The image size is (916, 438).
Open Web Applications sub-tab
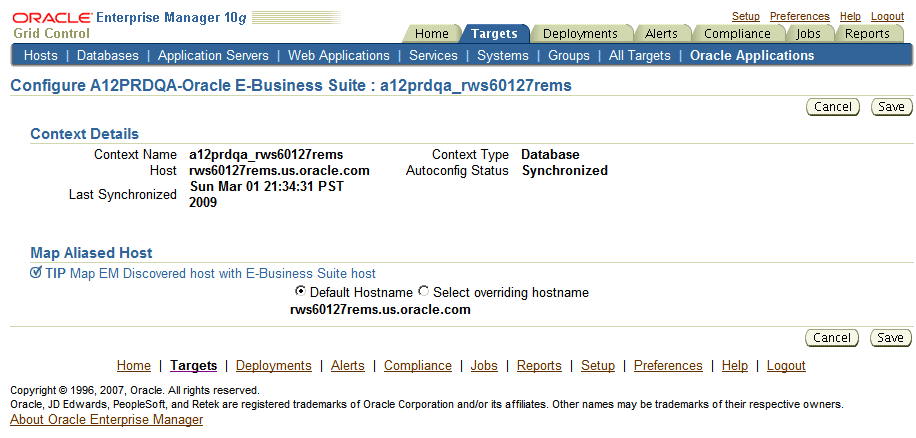pyautogui.click(x=339, y=55)
